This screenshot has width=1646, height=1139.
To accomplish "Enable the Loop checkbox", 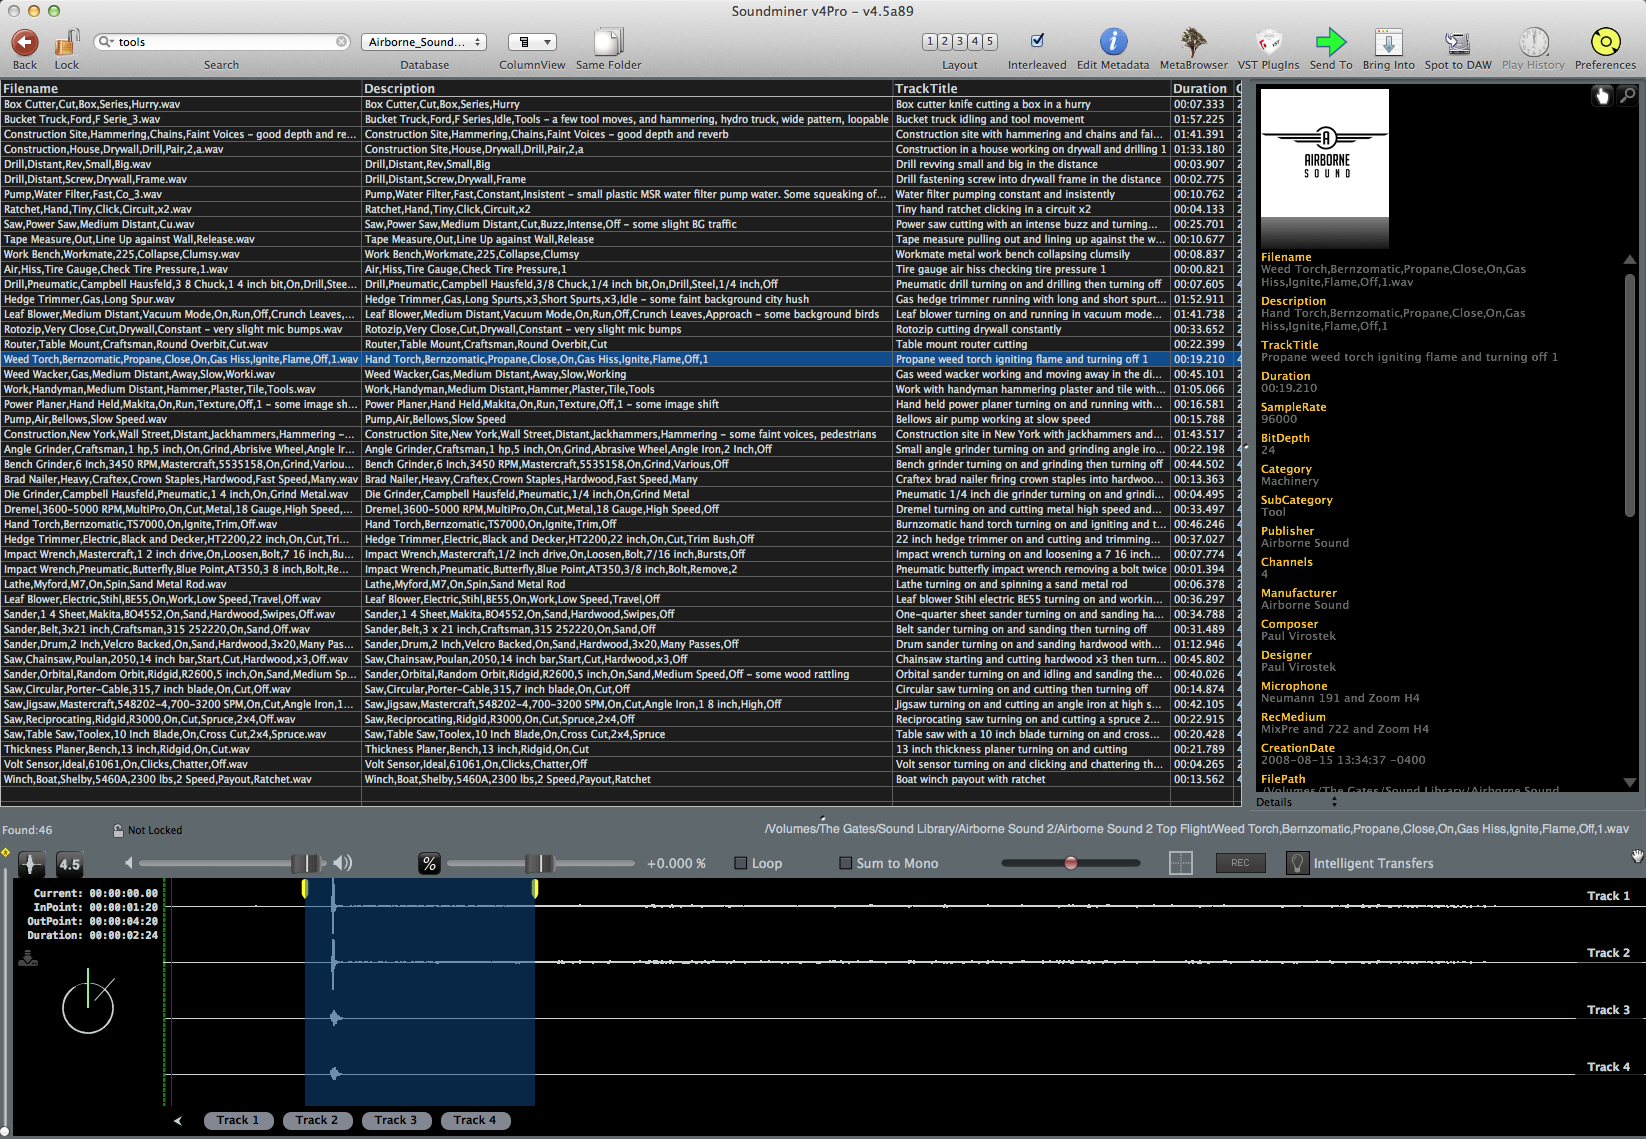I will pyautogui.click(x=741, y=863).
